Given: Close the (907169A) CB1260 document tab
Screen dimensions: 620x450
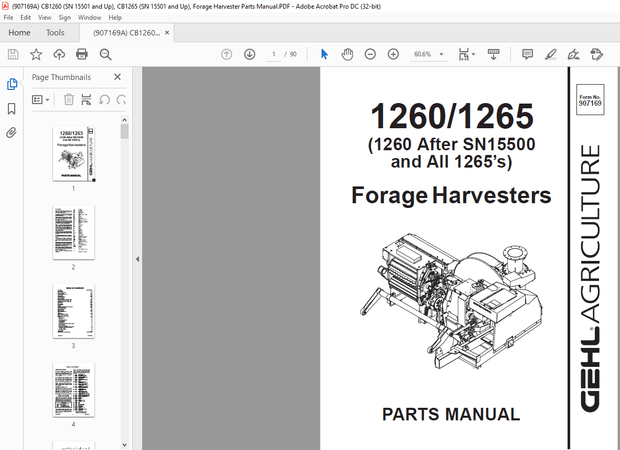Looking at the screenshot, I should tap(167, 33).
